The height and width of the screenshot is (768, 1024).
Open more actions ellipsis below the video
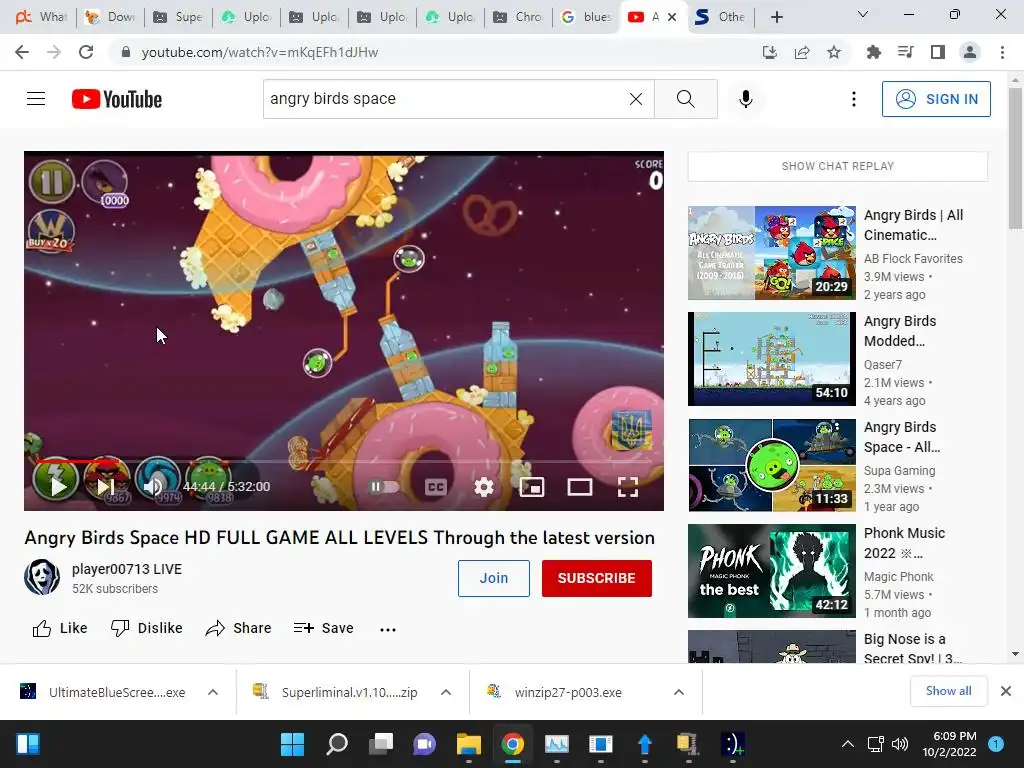(x=388, y=630)
